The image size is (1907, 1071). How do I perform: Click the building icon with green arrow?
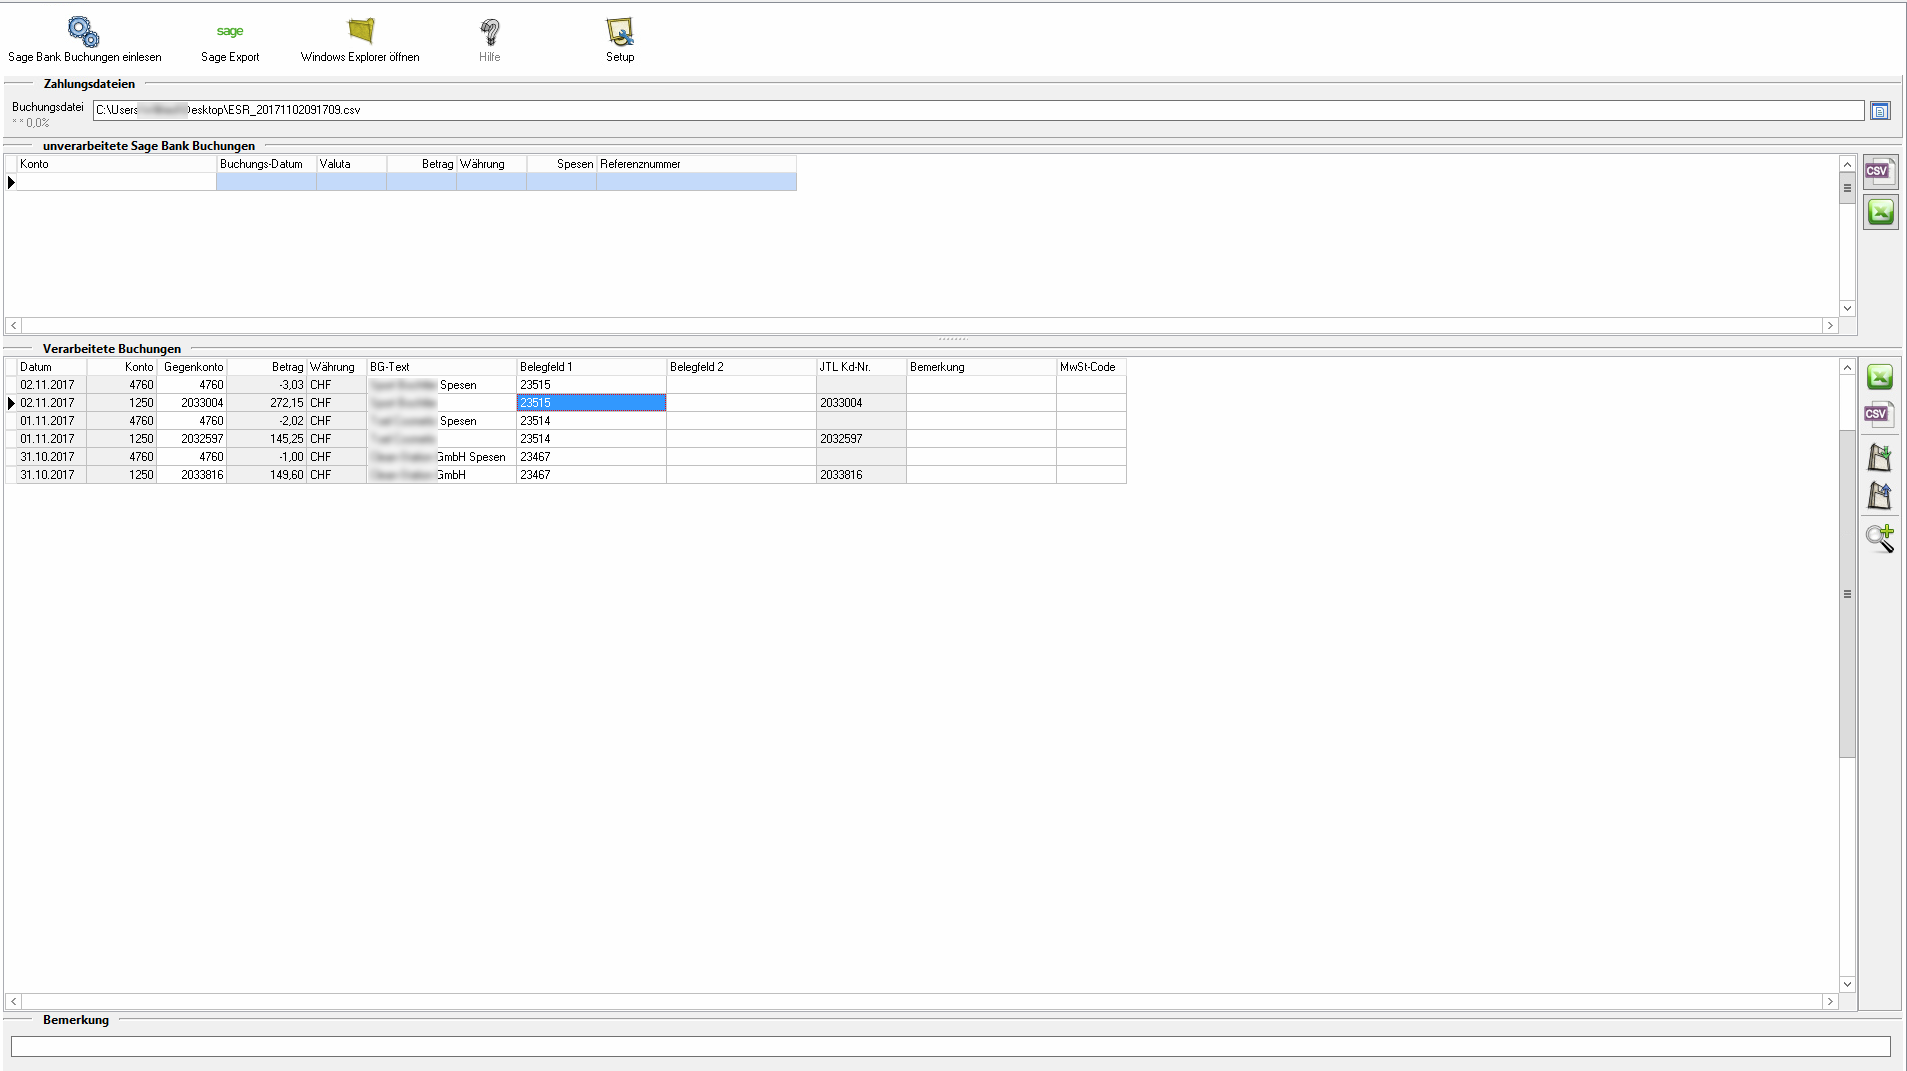point(1880,457)
